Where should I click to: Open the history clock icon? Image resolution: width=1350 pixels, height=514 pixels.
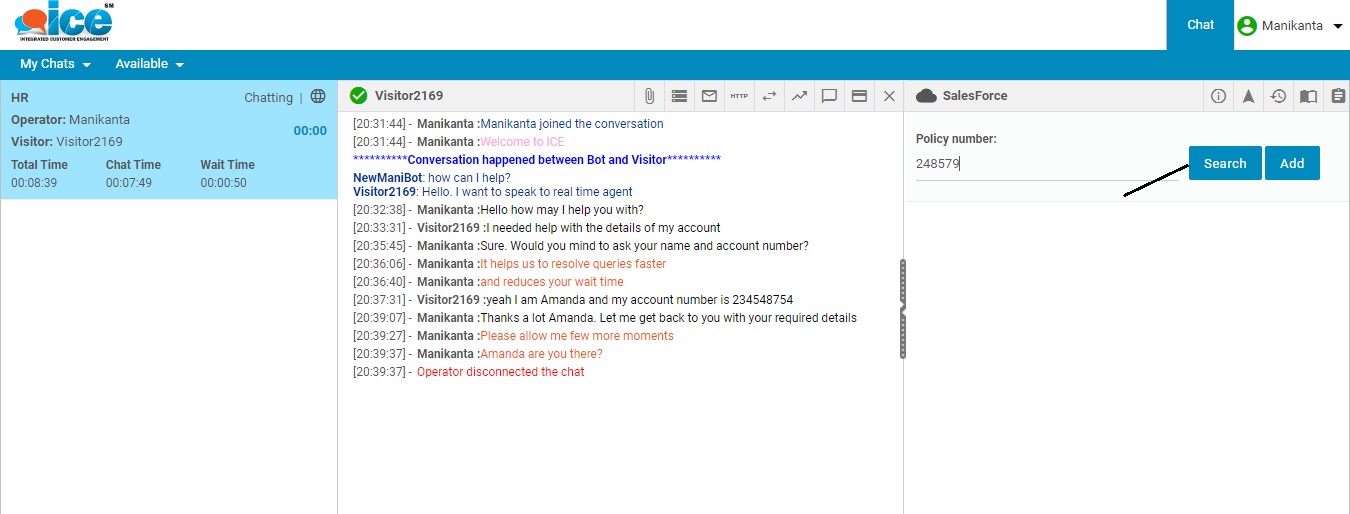[x=1278, y=96]
